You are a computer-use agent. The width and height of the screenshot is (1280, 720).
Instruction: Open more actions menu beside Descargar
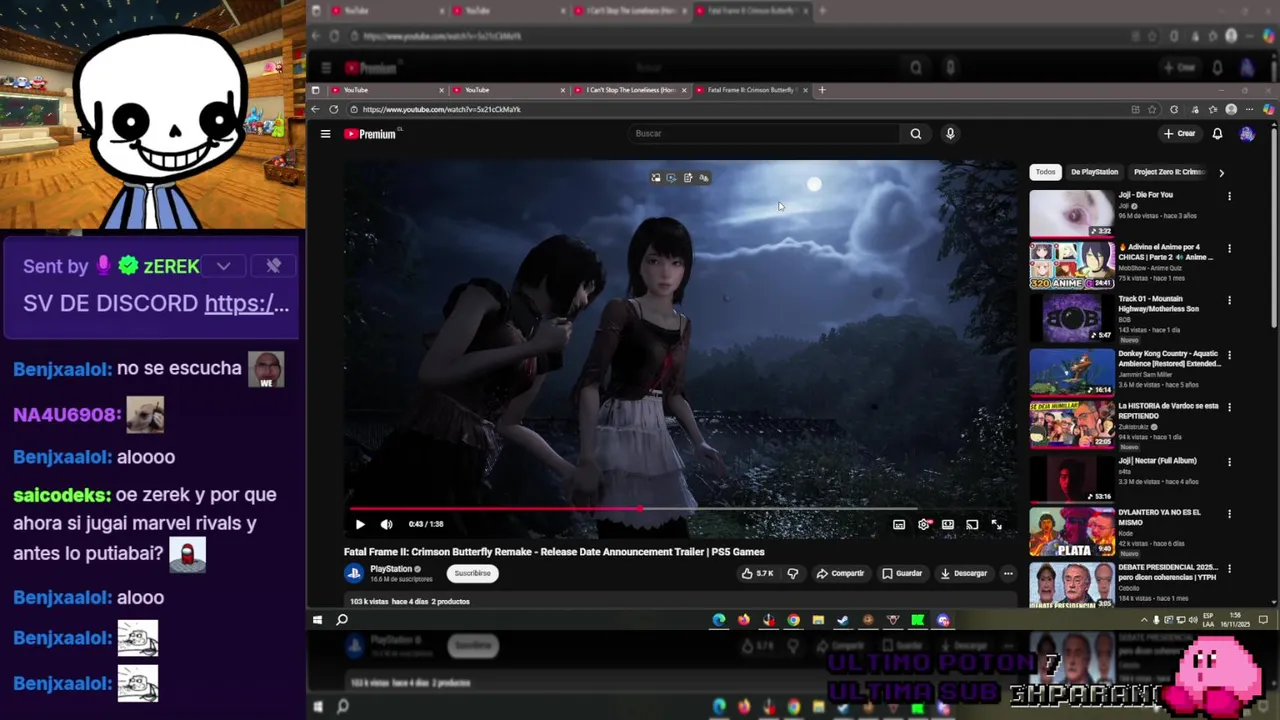point(1008,574)
